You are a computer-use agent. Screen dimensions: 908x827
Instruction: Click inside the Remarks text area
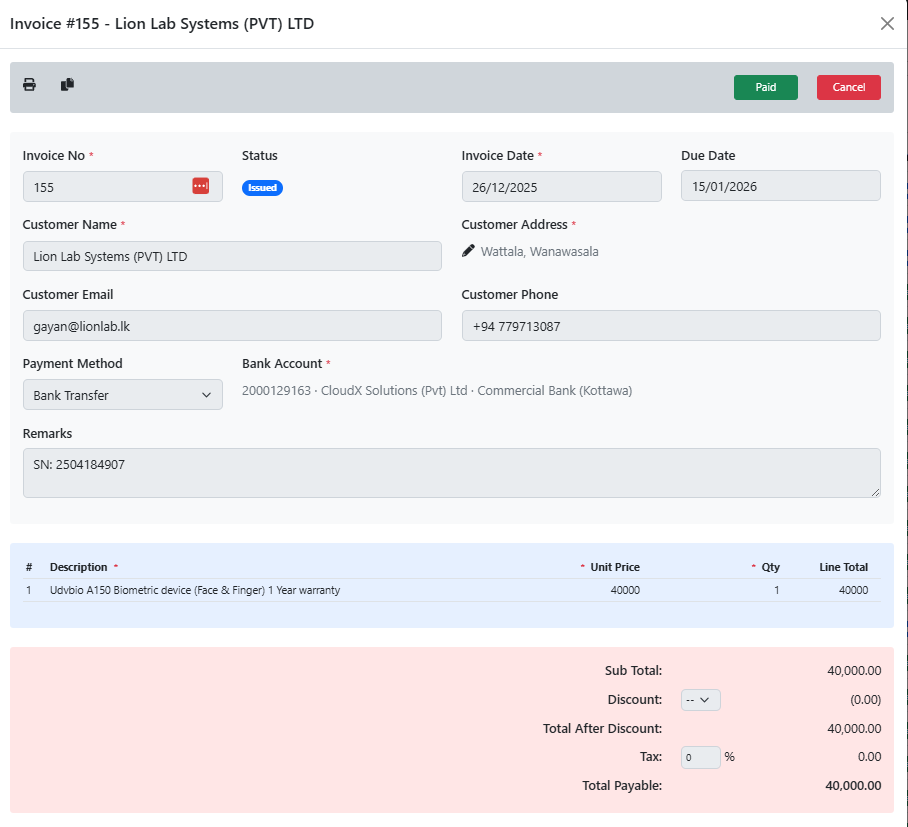click(x=450, y=471)
